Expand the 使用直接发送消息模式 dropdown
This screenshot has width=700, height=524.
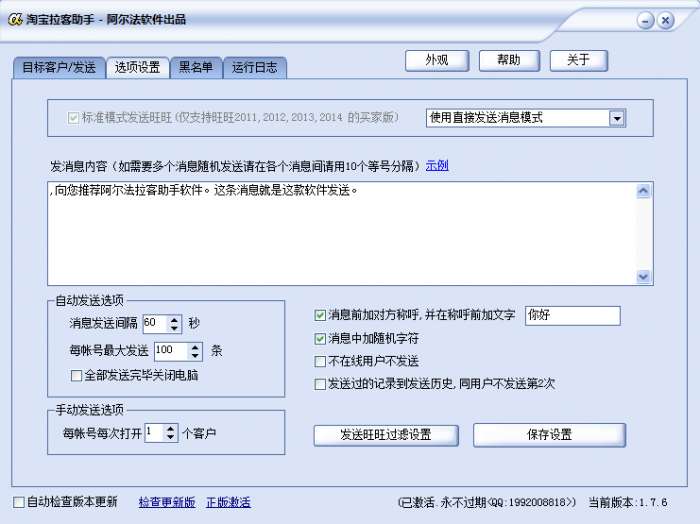(x=617, y=118)
